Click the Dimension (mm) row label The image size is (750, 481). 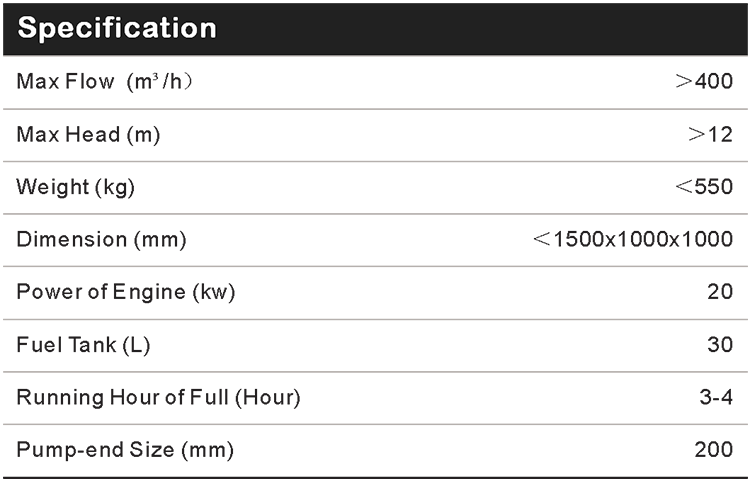click(x=106, y=239)
